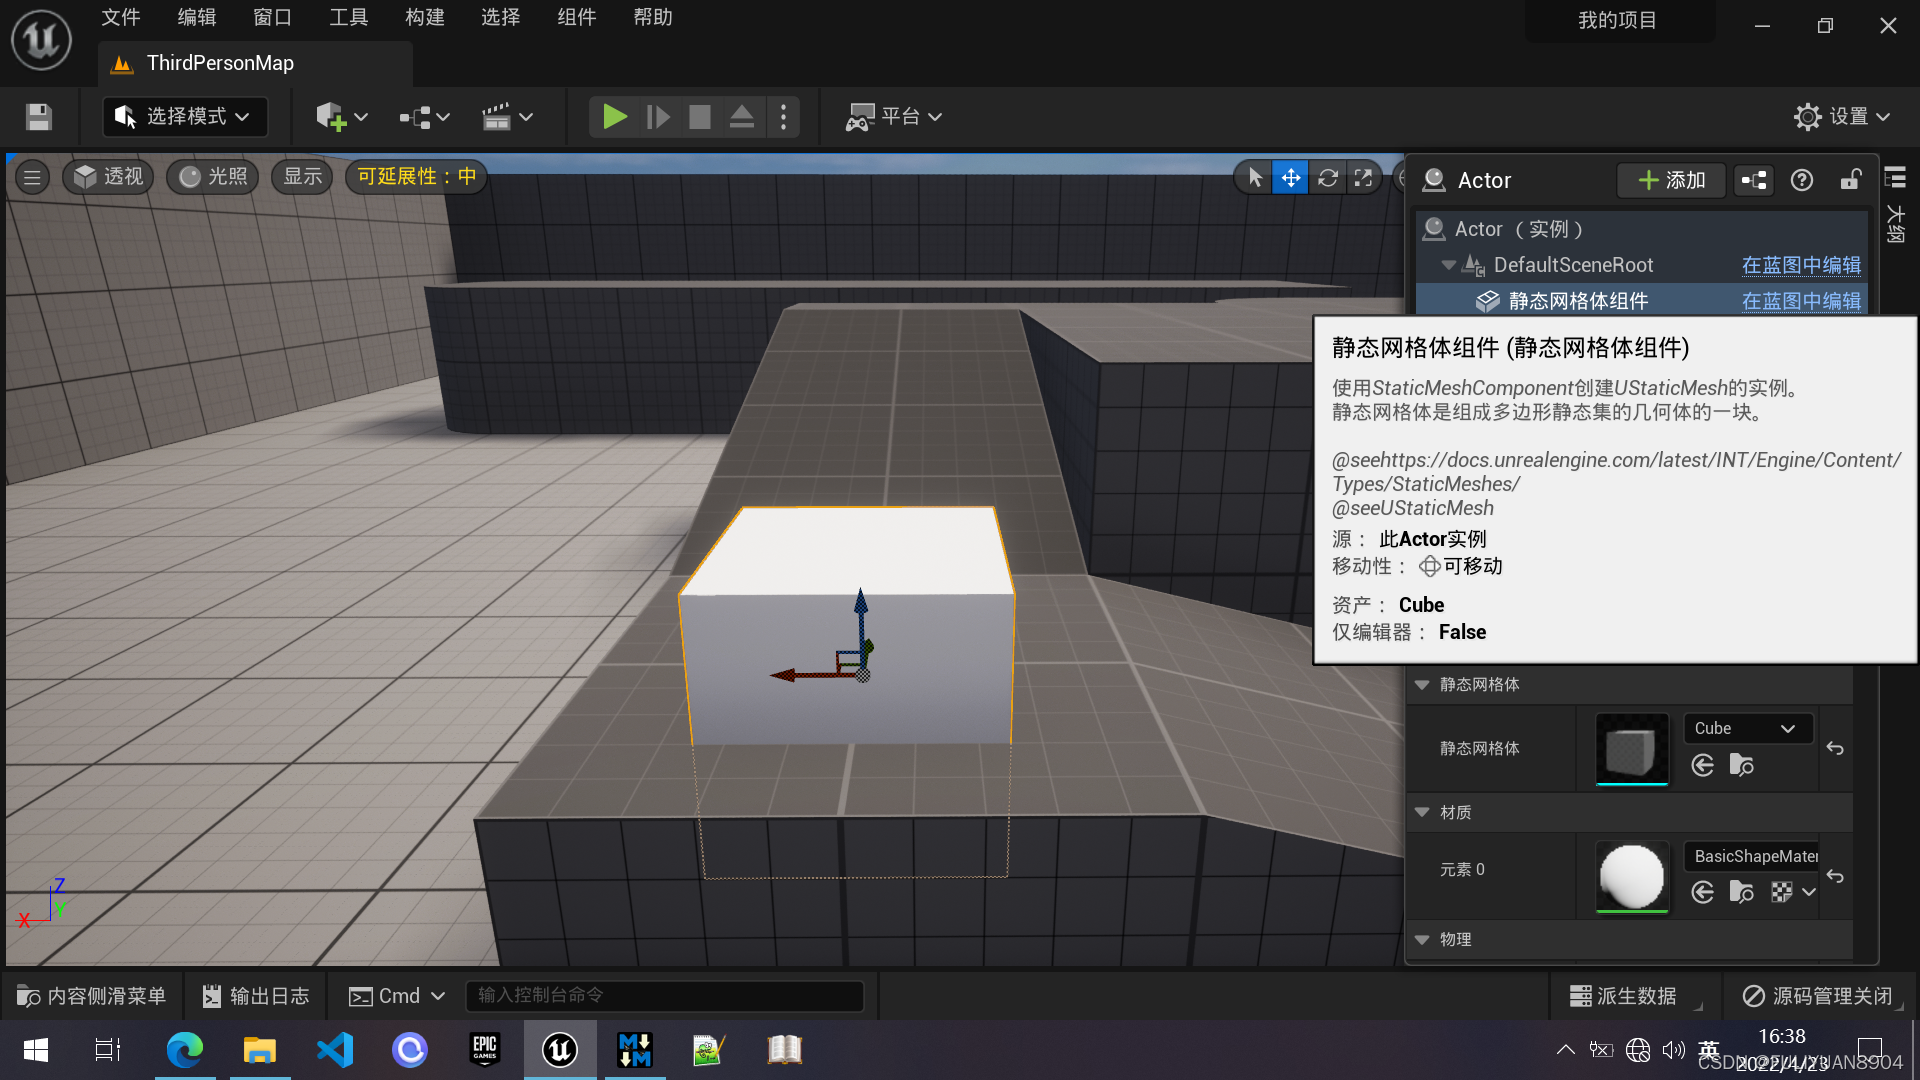This screenshot has width=1920, height=1080.
Task: Click the Cube static mesh thumbnail
Action: click(1632, 749)
